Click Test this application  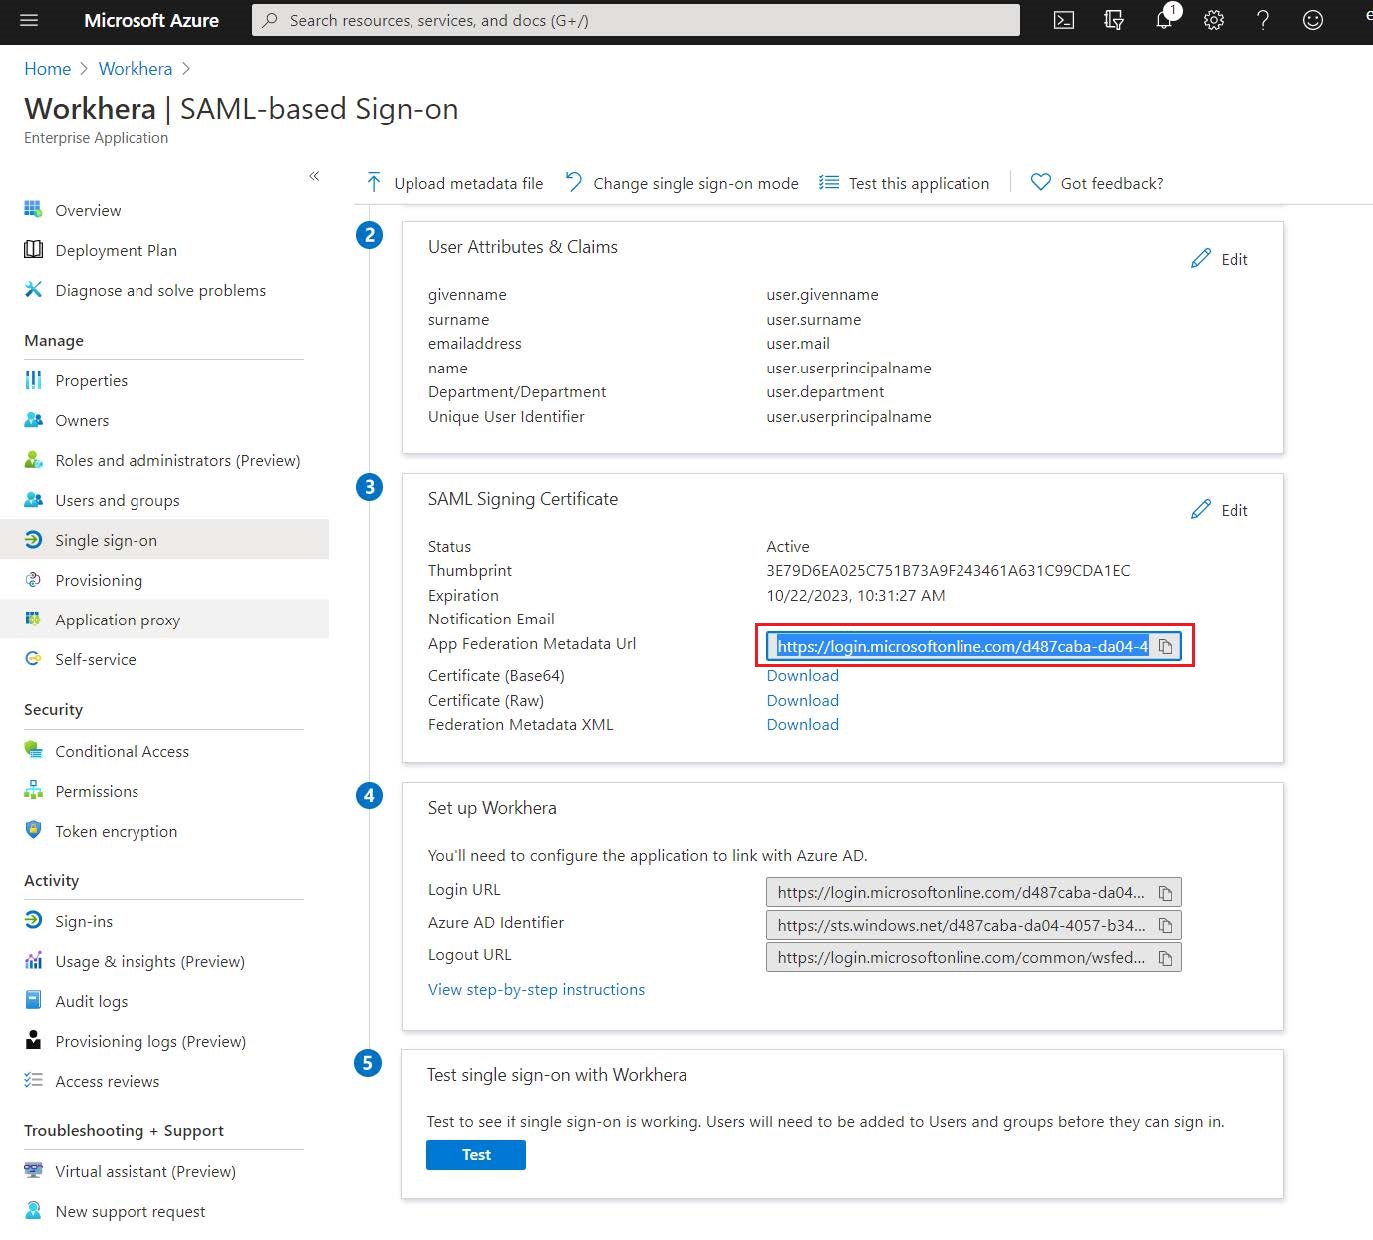[x=904, y=183]
